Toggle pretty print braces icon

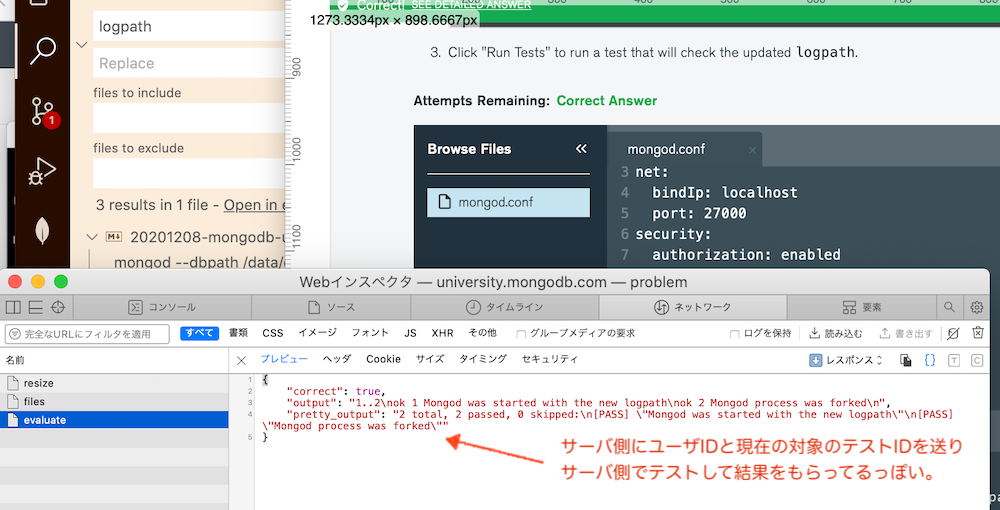930,360
